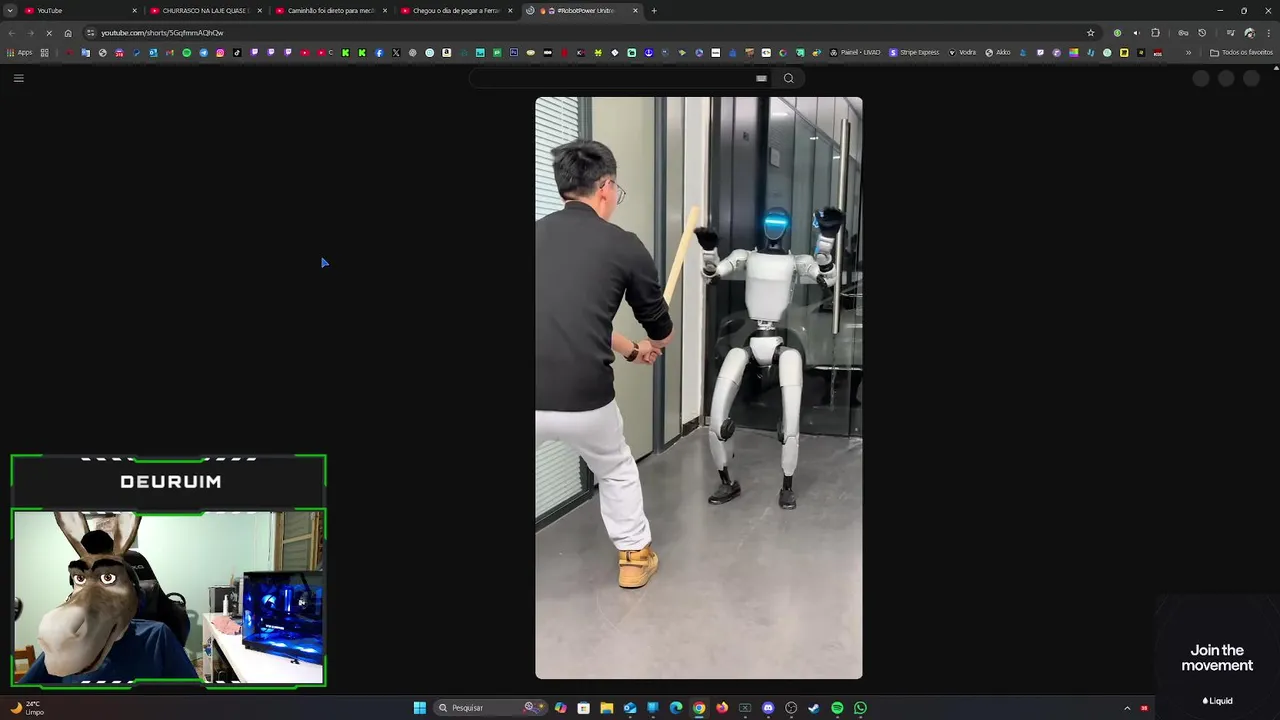Open the Instagram bookmark icon
This screenshot has height=720, width=1280.
coord(220,52)
